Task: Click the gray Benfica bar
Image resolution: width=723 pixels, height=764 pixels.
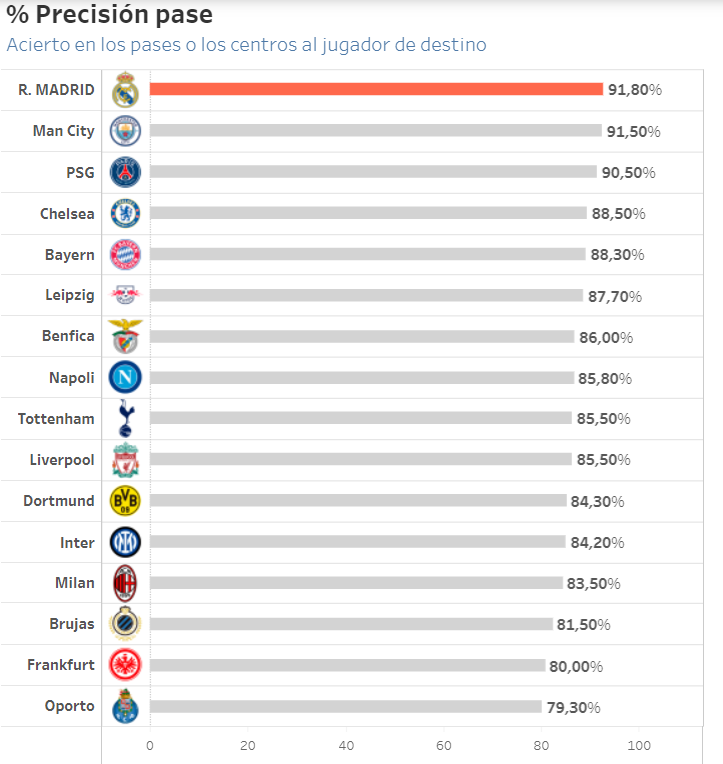Action: [362, 337]
